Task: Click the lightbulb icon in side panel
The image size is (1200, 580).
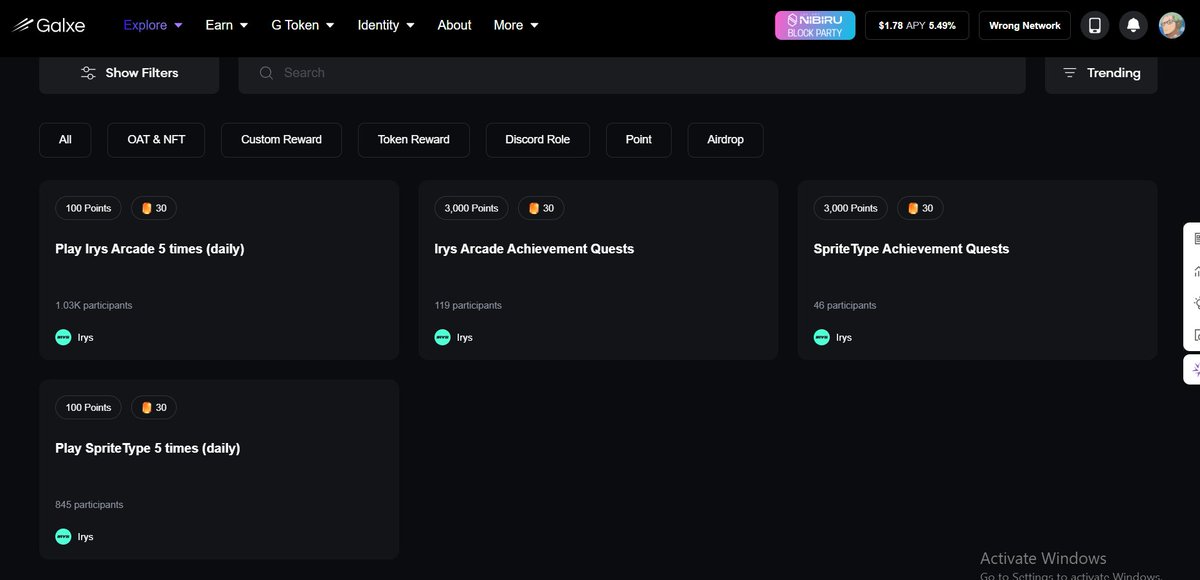Action: point(1196,303)
